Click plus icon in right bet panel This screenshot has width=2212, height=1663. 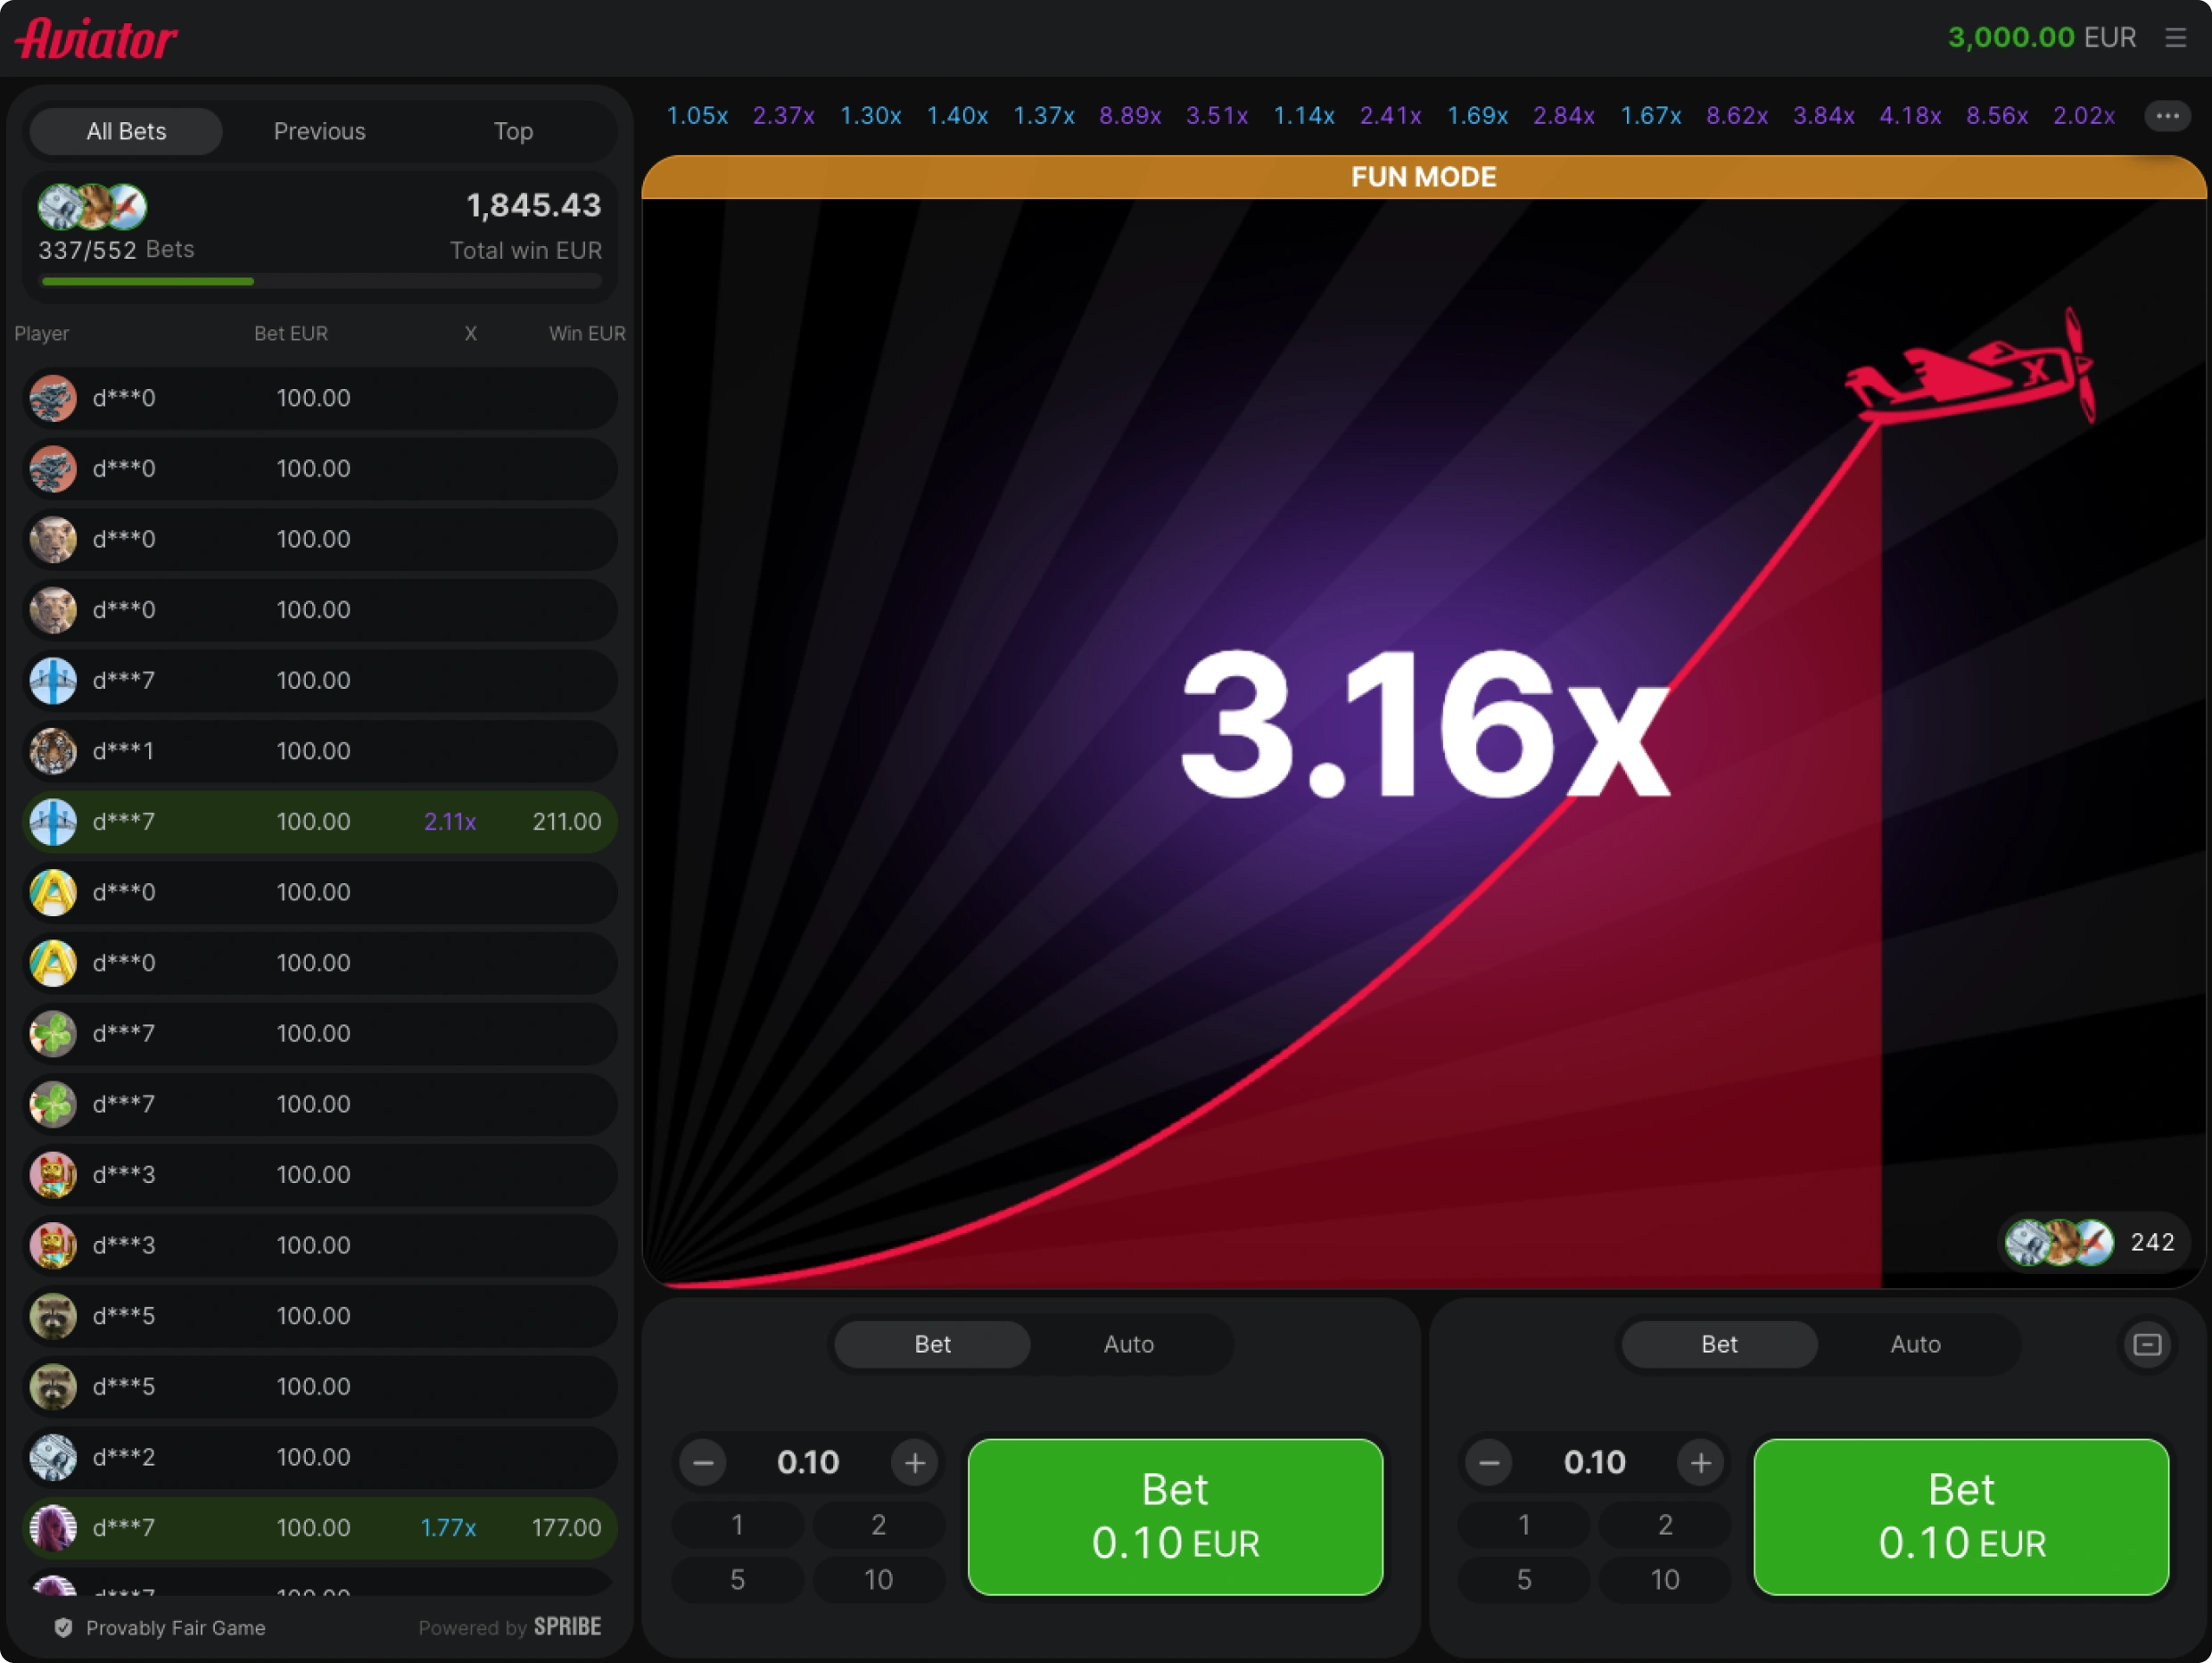tap(1700, 1463)
